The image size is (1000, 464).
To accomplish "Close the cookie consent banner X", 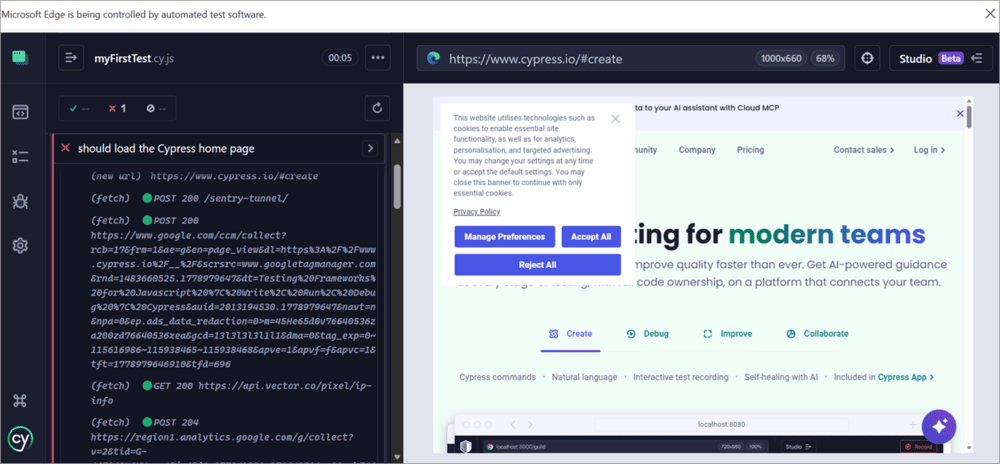I will point(615,119).
